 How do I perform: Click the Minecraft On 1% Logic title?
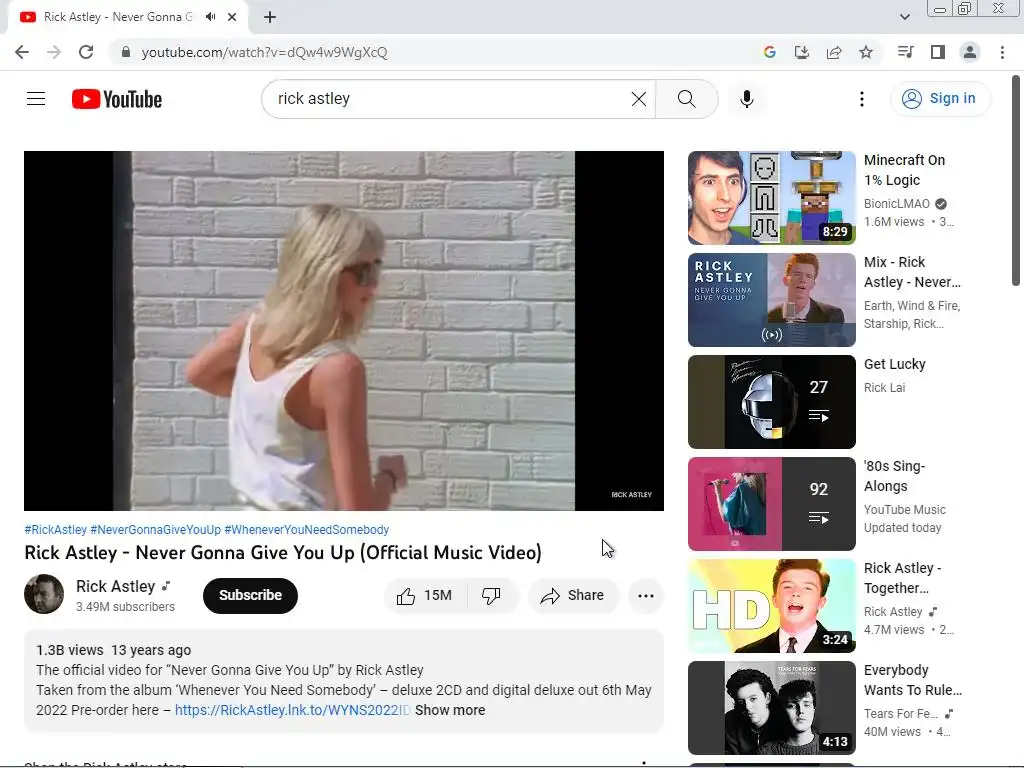(904, 170)
